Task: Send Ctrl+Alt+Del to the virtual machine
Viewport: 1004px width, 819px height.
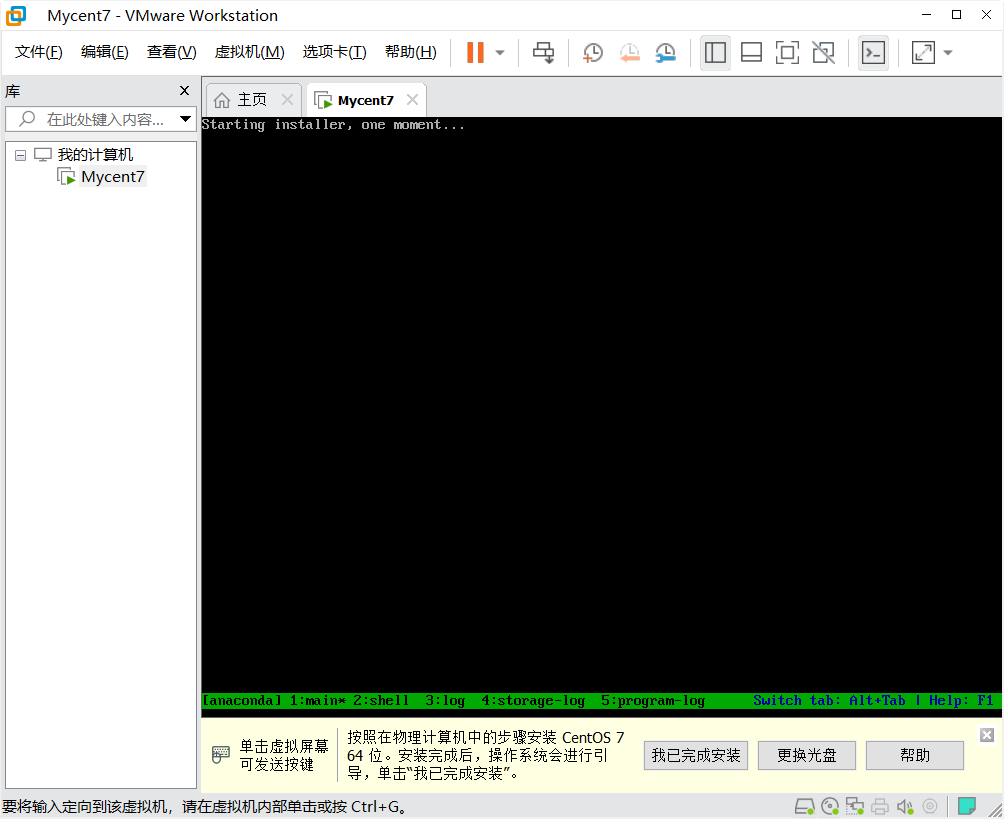Action: click(x=544, y=53)
